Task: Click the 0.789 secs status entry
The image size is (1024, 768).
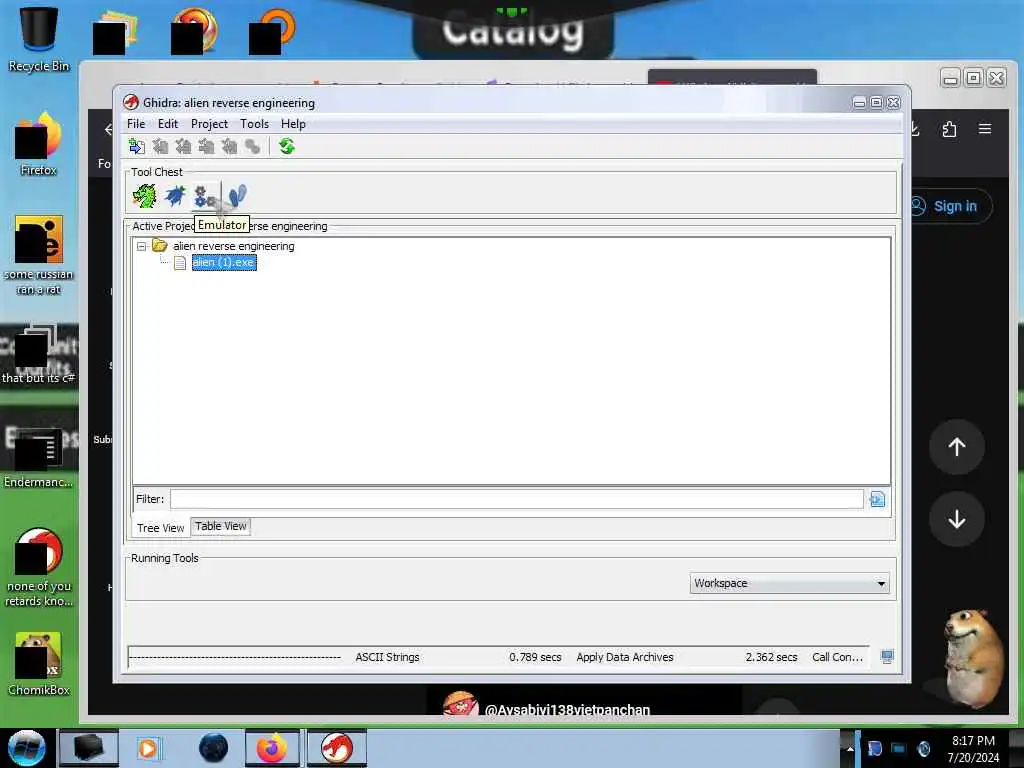Action: (536, 657)
